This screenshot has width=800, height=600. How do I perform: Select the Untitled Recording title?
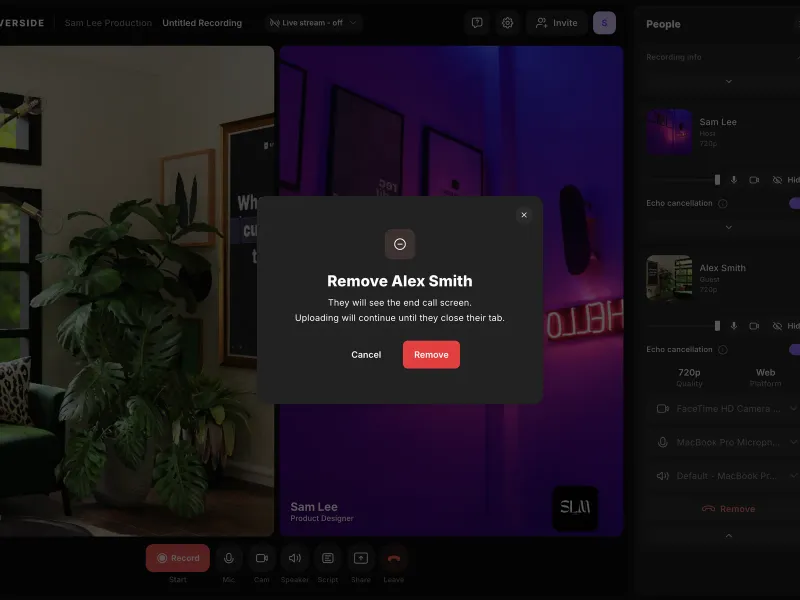point(202,23)
